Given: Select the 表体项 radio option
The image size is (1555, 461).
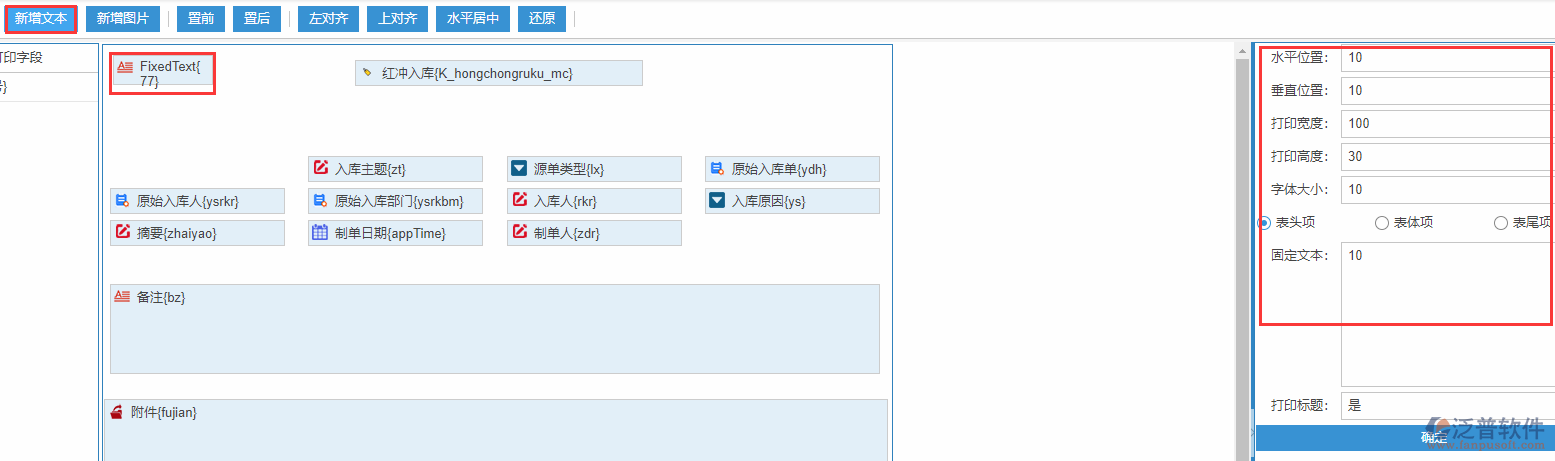Looking at the screenshot, I should [x=1382, y=223].
